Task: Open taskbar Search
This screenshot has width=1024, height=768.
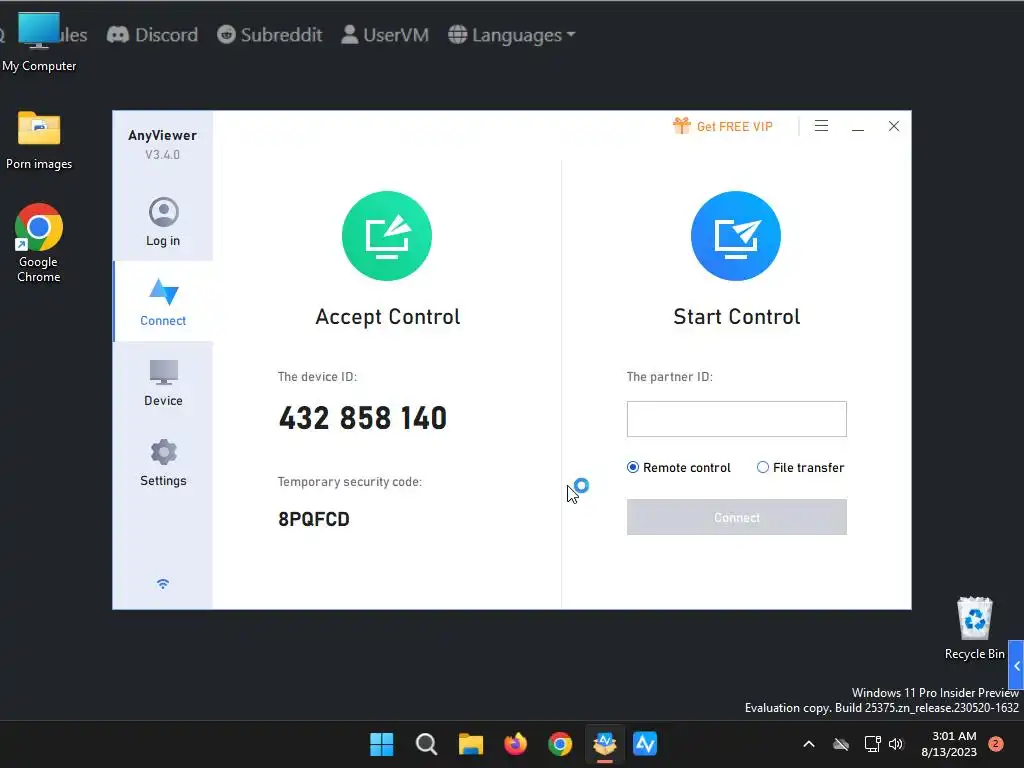Action: 426,744
